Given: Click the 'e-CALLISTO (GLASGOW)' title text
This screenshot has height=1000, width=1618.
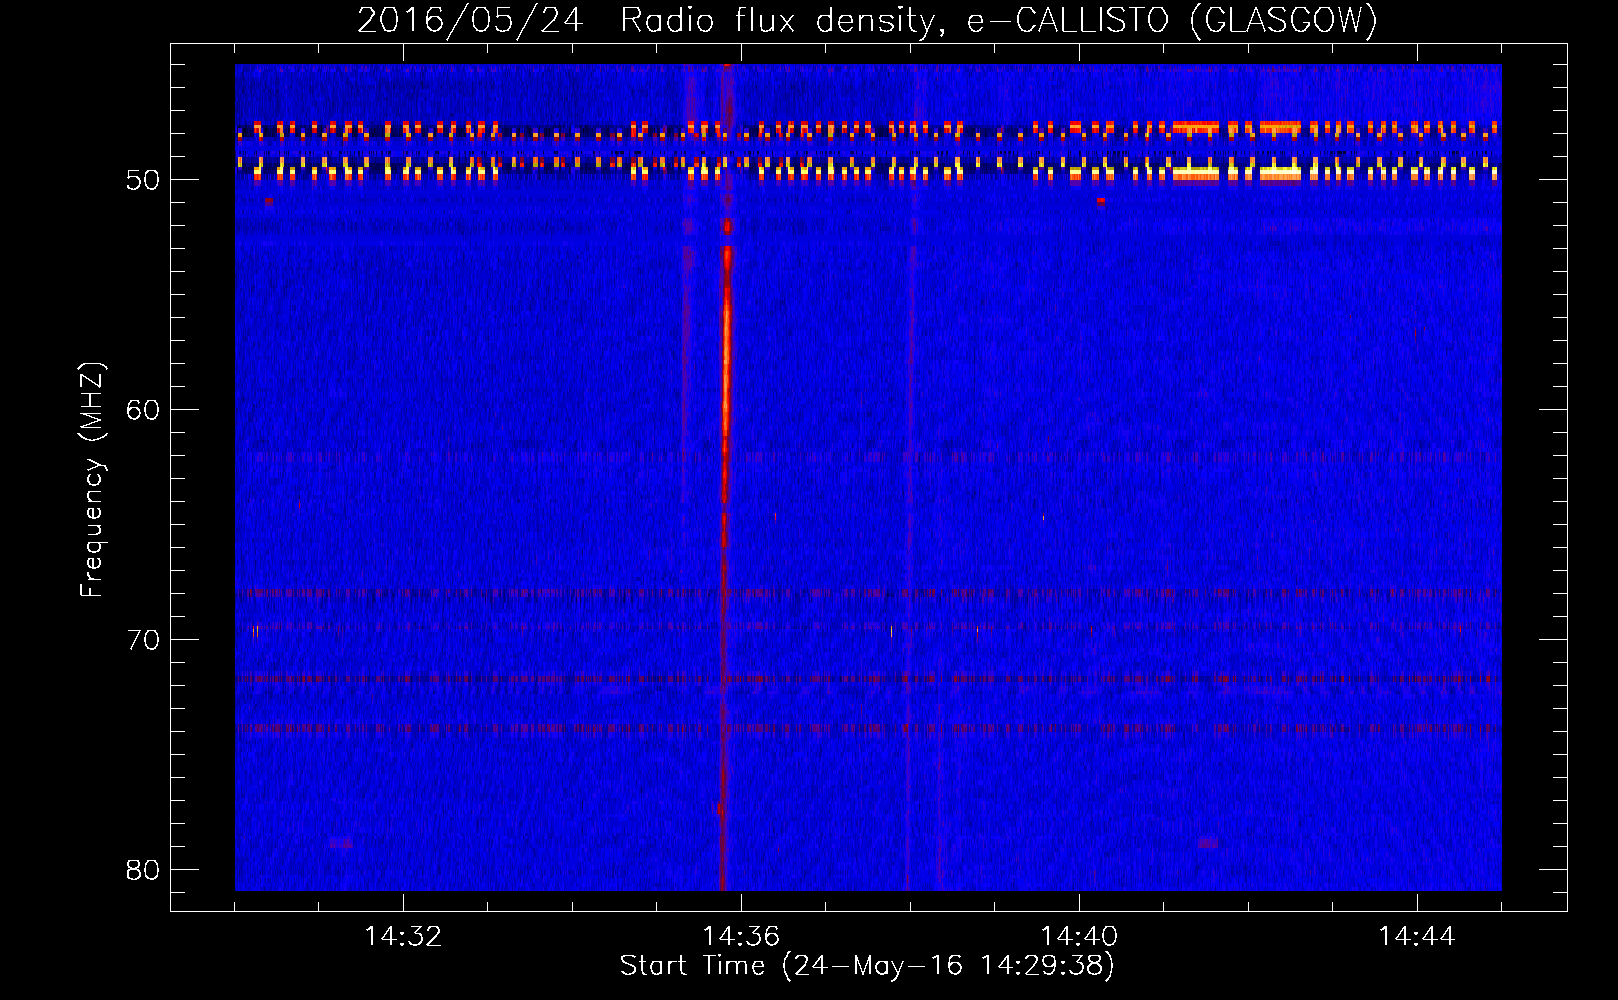Looking at the screenshot, I should click(1172, 21).
